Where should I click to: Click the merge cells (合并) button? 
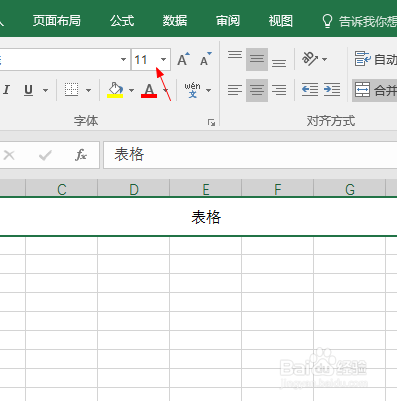(x=375, y=90)
